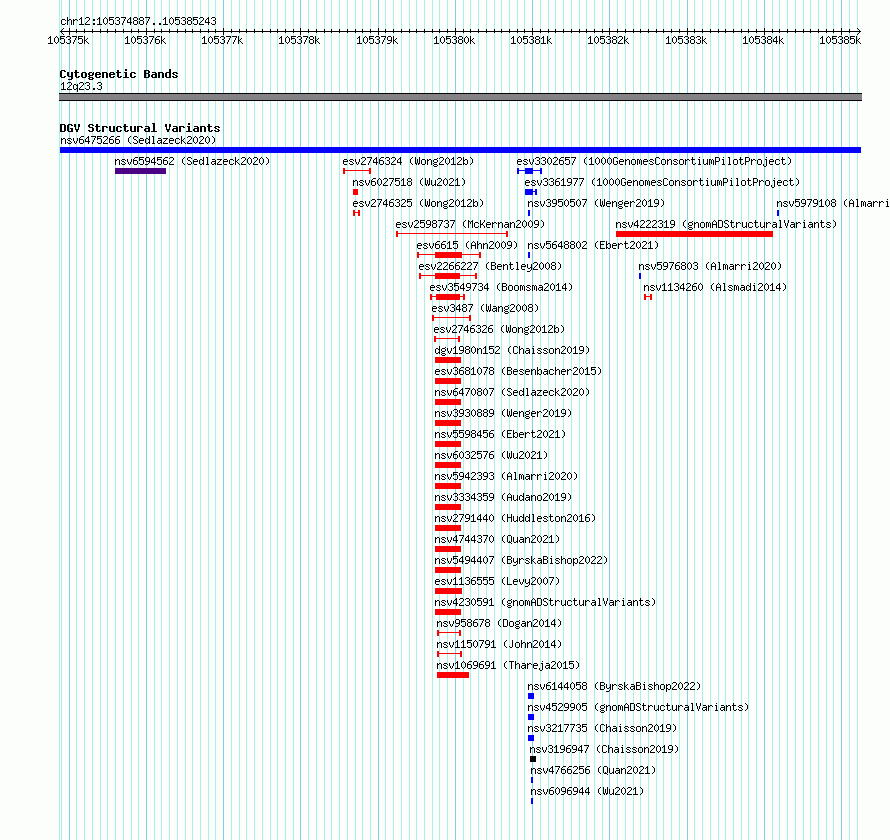The height and width of the screenshot is (840, 890).
Task: Click nsv4222319 (gnomADStructuralVariants) label
Action: coord(727,224)
